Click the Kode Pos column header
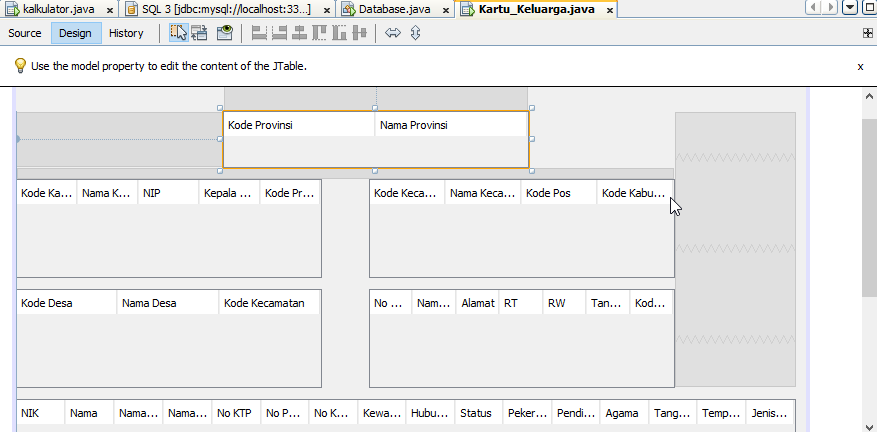The width and height of the screenshot is (877, 432). (558, 193)
